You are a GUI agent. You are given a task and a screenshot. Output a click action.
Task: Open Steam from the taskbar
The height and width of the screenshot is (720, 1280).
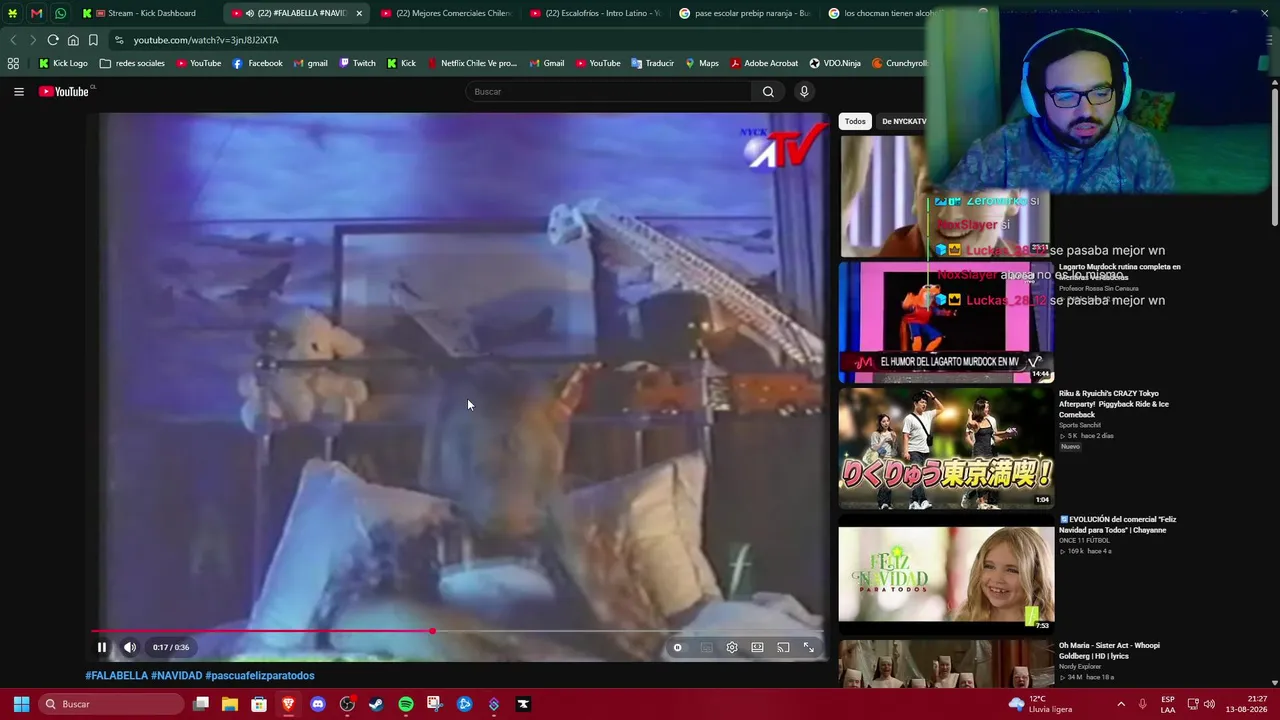click(376, 704)
